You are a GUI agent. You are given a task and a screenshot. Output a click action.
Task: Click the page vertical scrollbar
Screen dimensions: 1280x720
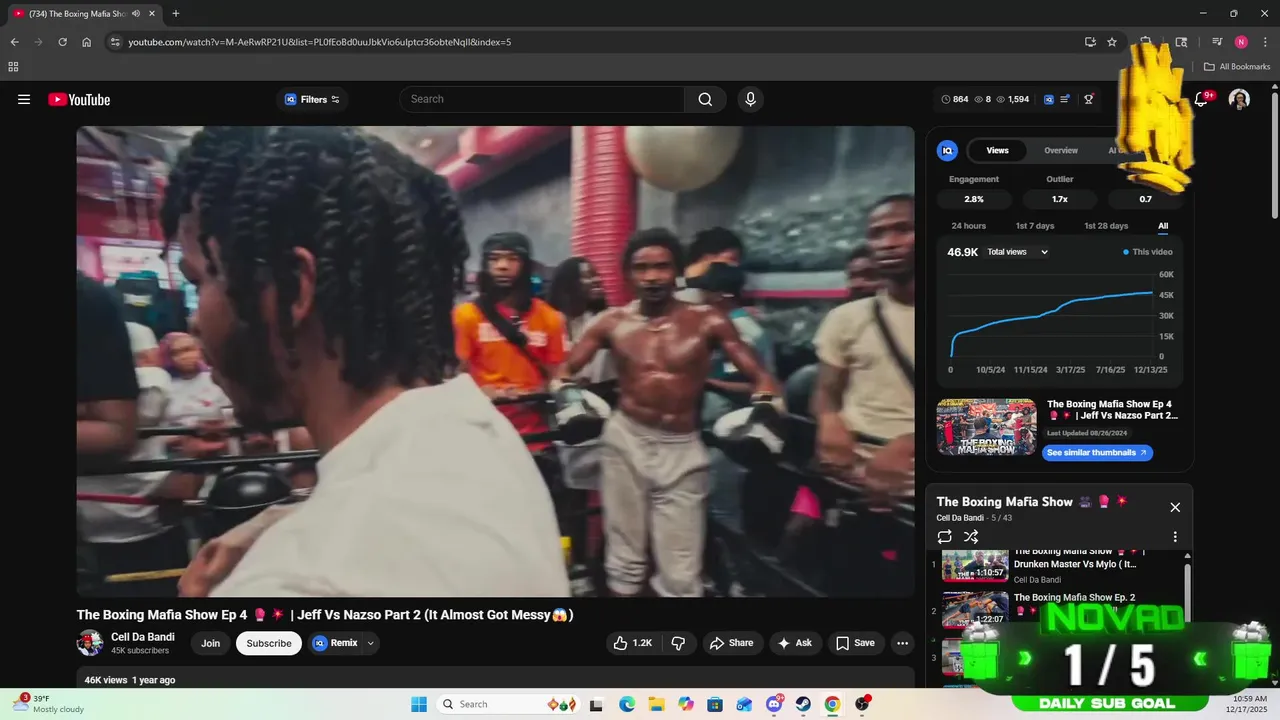pos(1274,155)
